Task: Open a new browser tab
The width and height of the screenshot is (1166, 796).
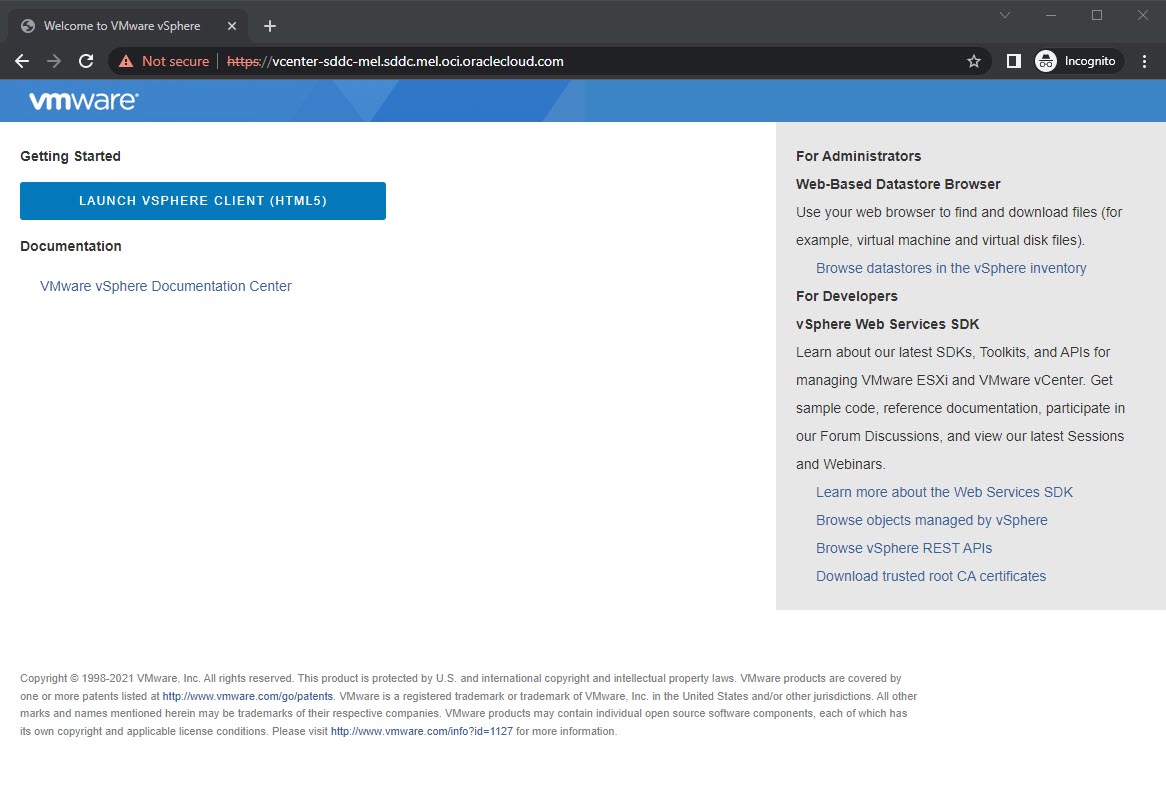Action: 269,25
